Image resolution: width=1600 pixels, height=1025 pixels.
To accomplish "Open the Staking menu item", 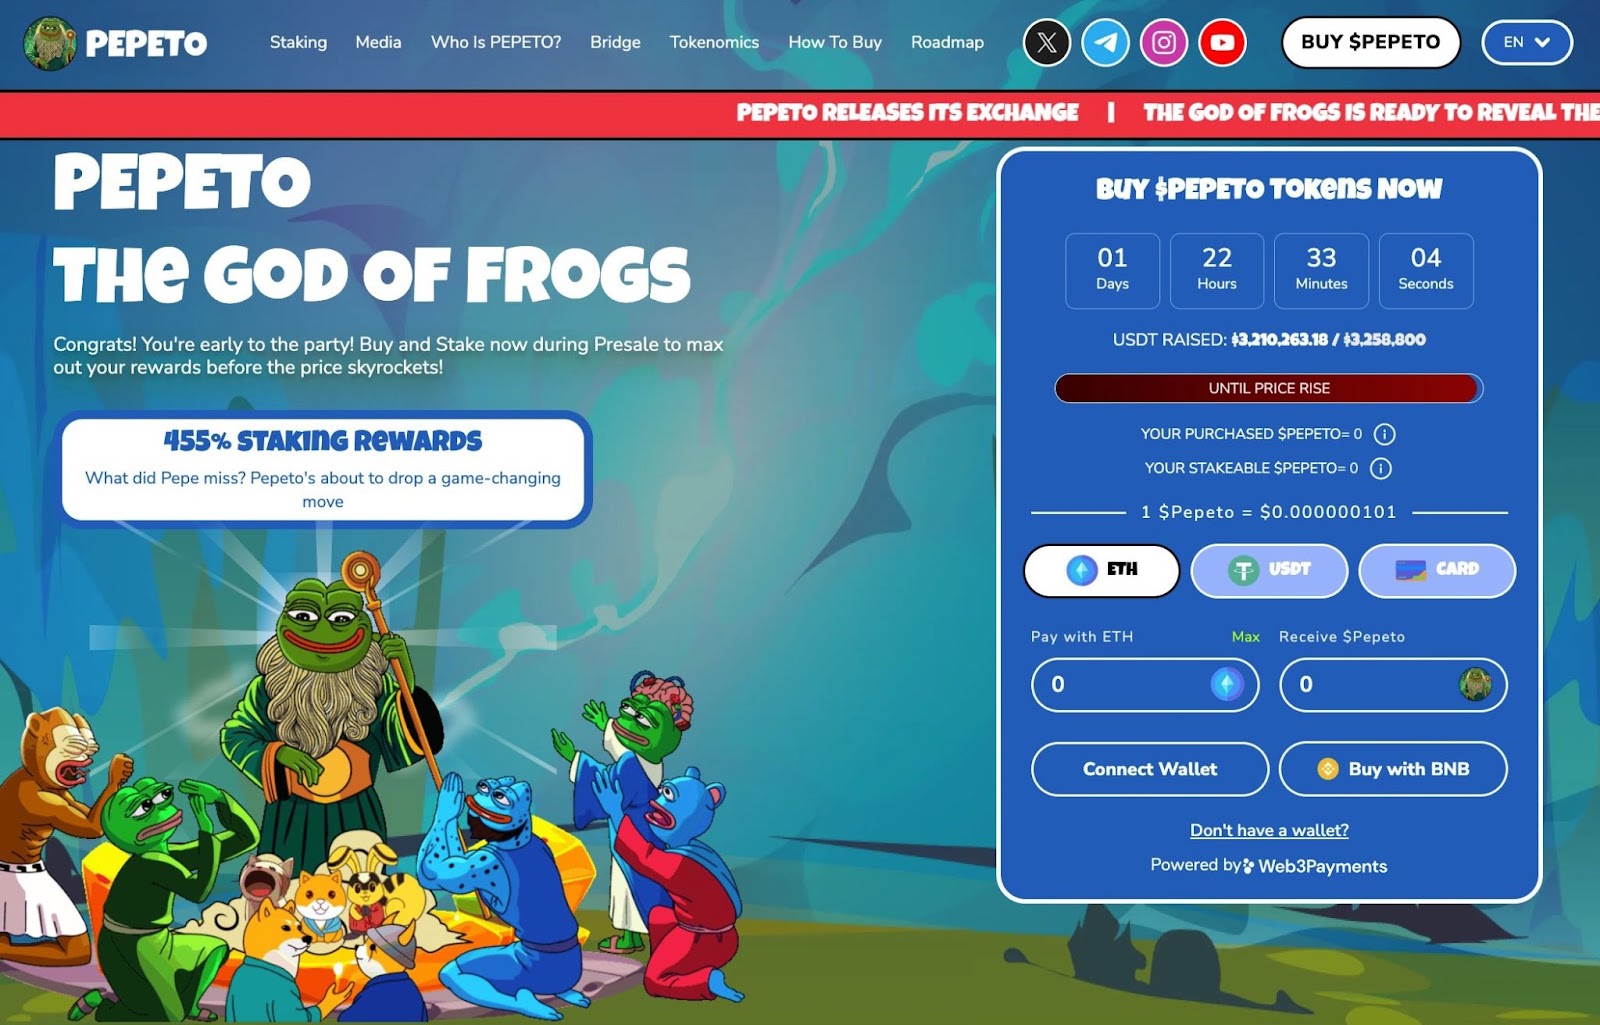I will (298, 42).
